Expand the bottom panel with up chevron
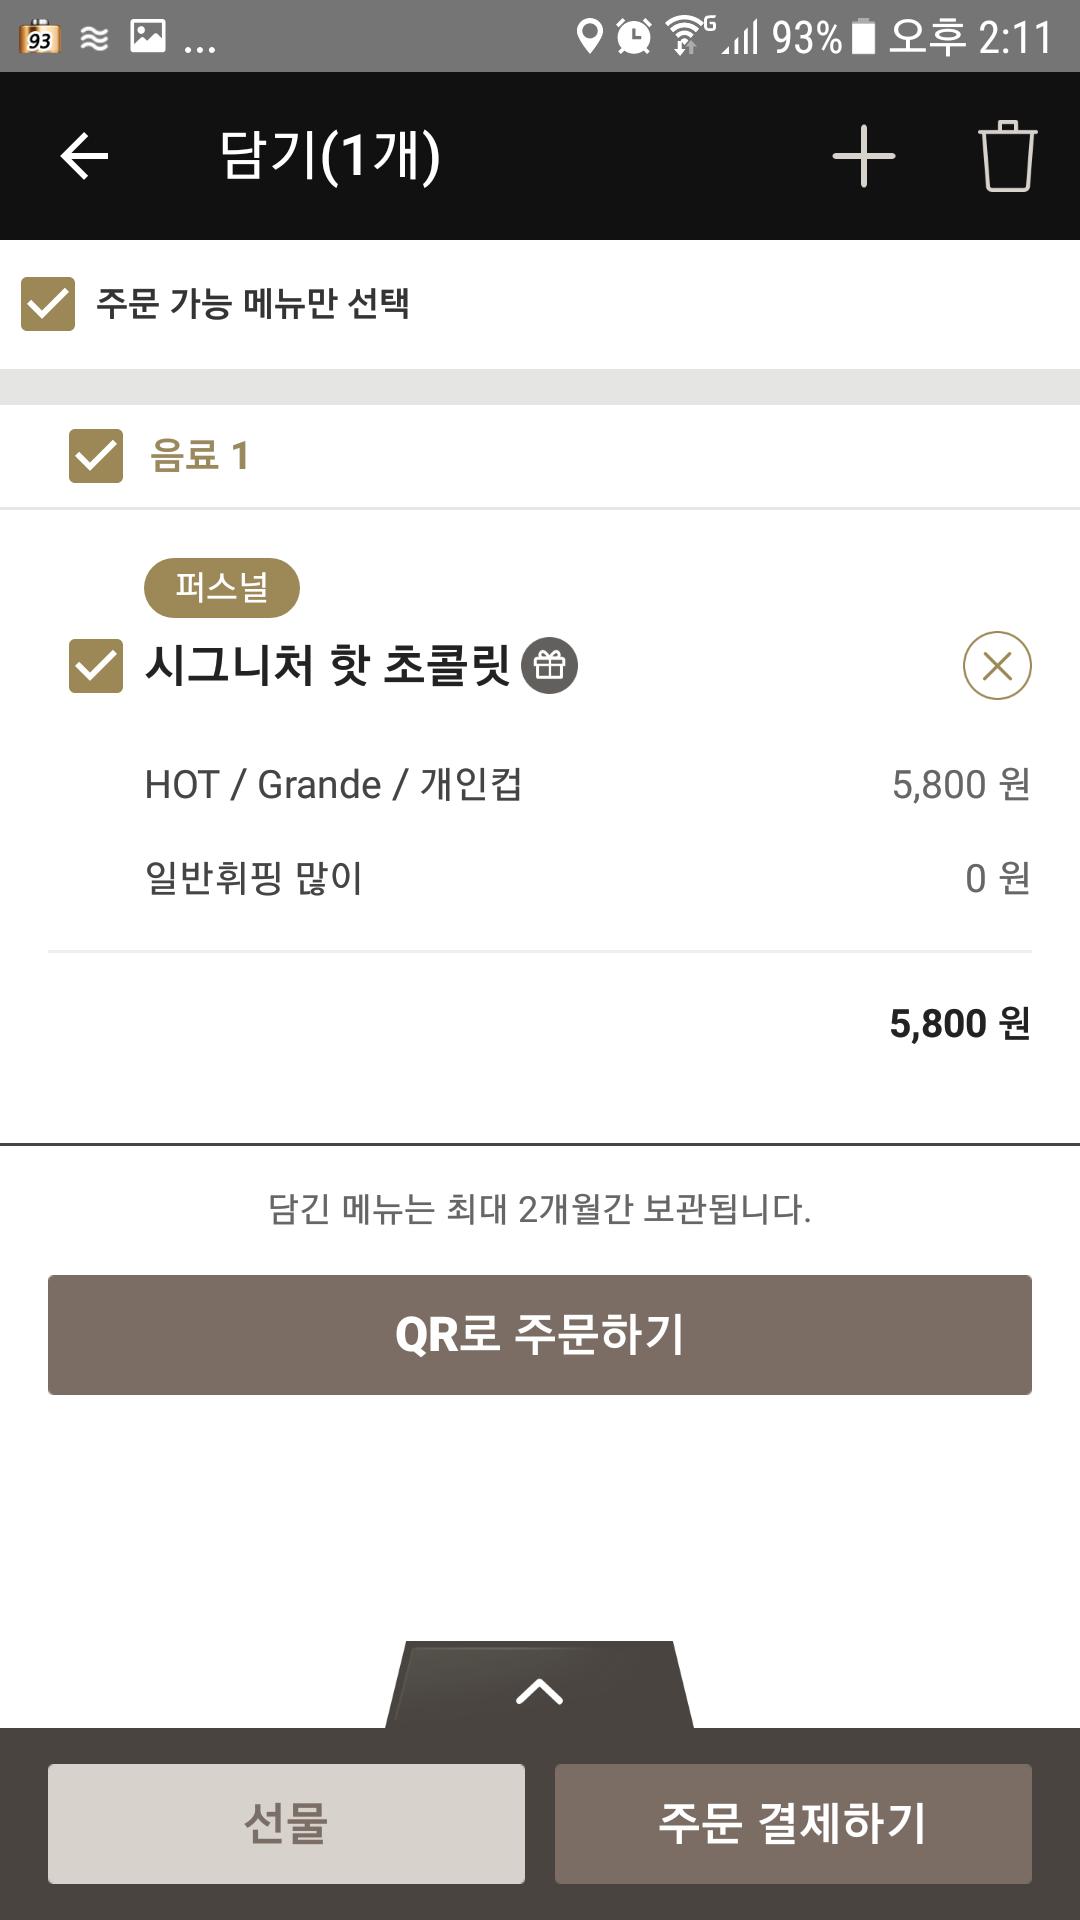 coord(539,1690)
